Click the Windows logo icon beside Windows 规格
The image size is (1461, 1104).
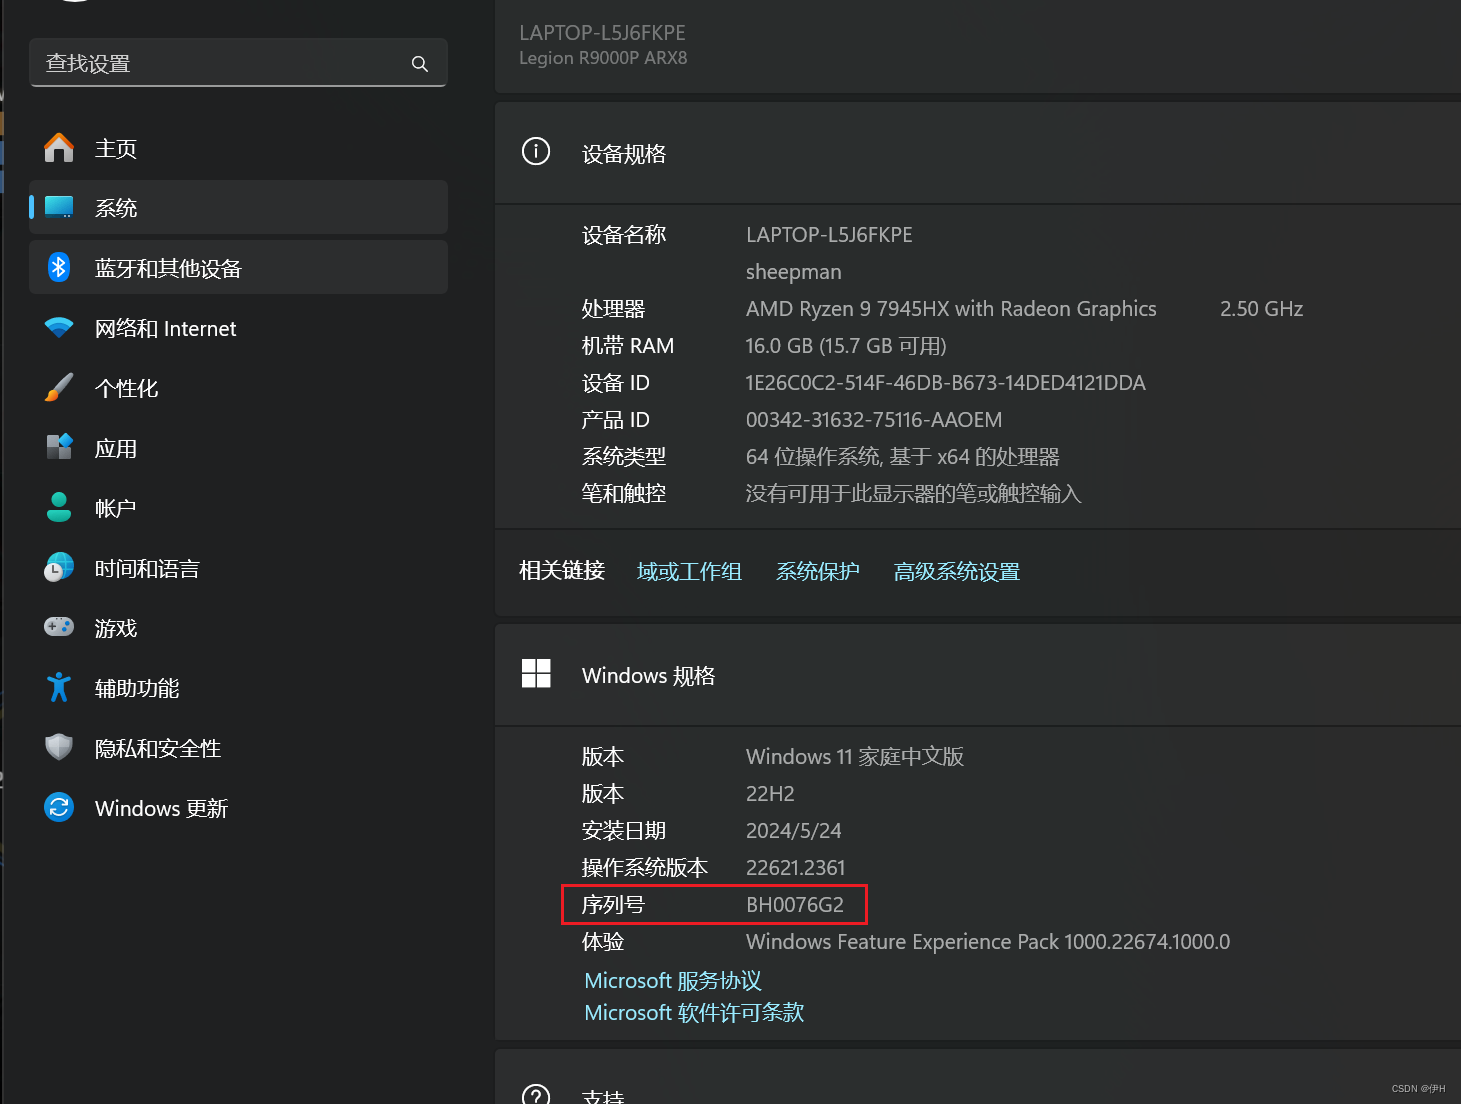(536, 673)
